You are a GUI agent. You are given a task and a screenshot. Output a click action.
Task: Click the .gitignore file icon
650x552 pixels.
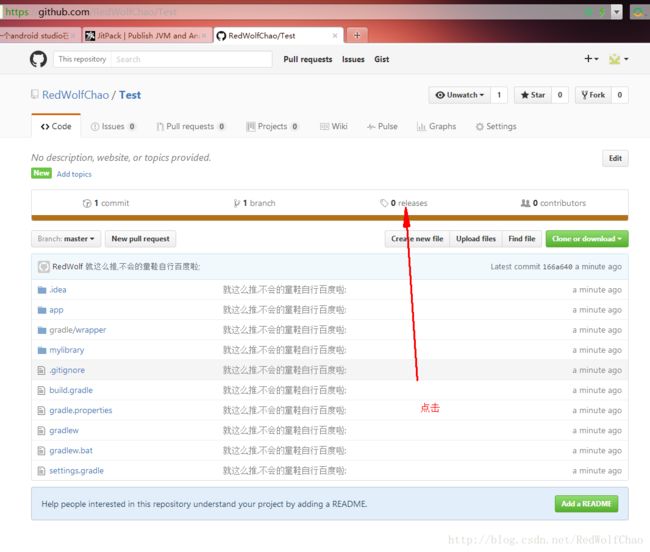pos(41,370)
